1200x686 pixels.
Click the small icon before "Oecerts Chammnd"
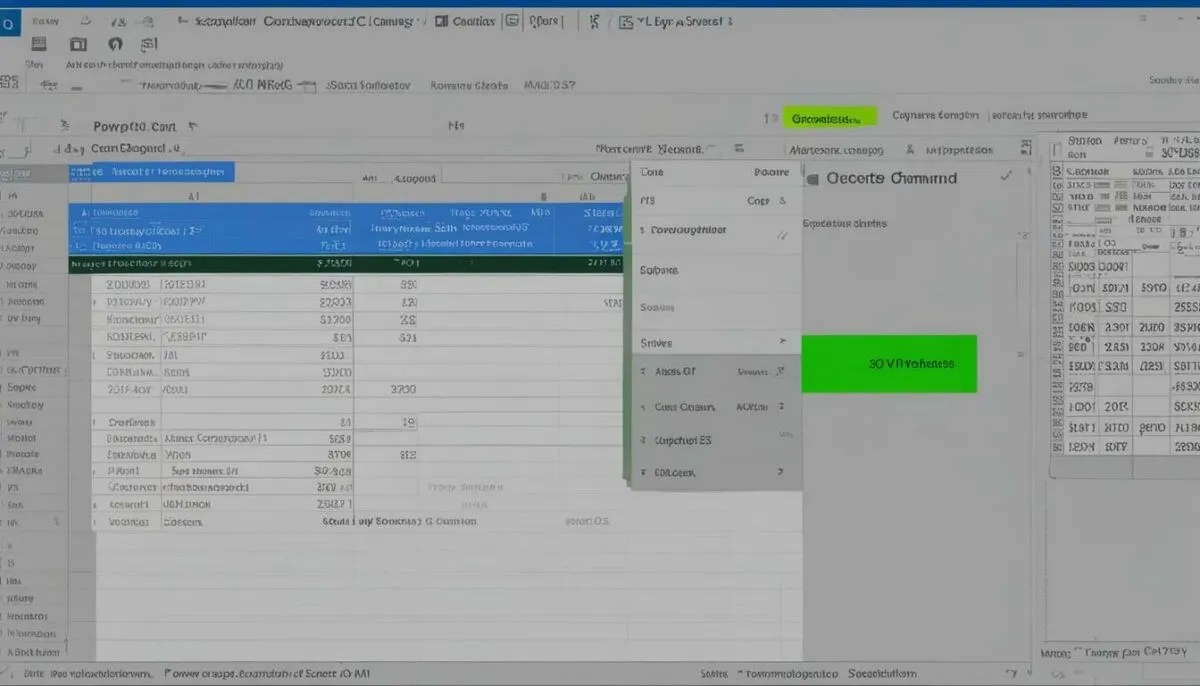(812, 179)
